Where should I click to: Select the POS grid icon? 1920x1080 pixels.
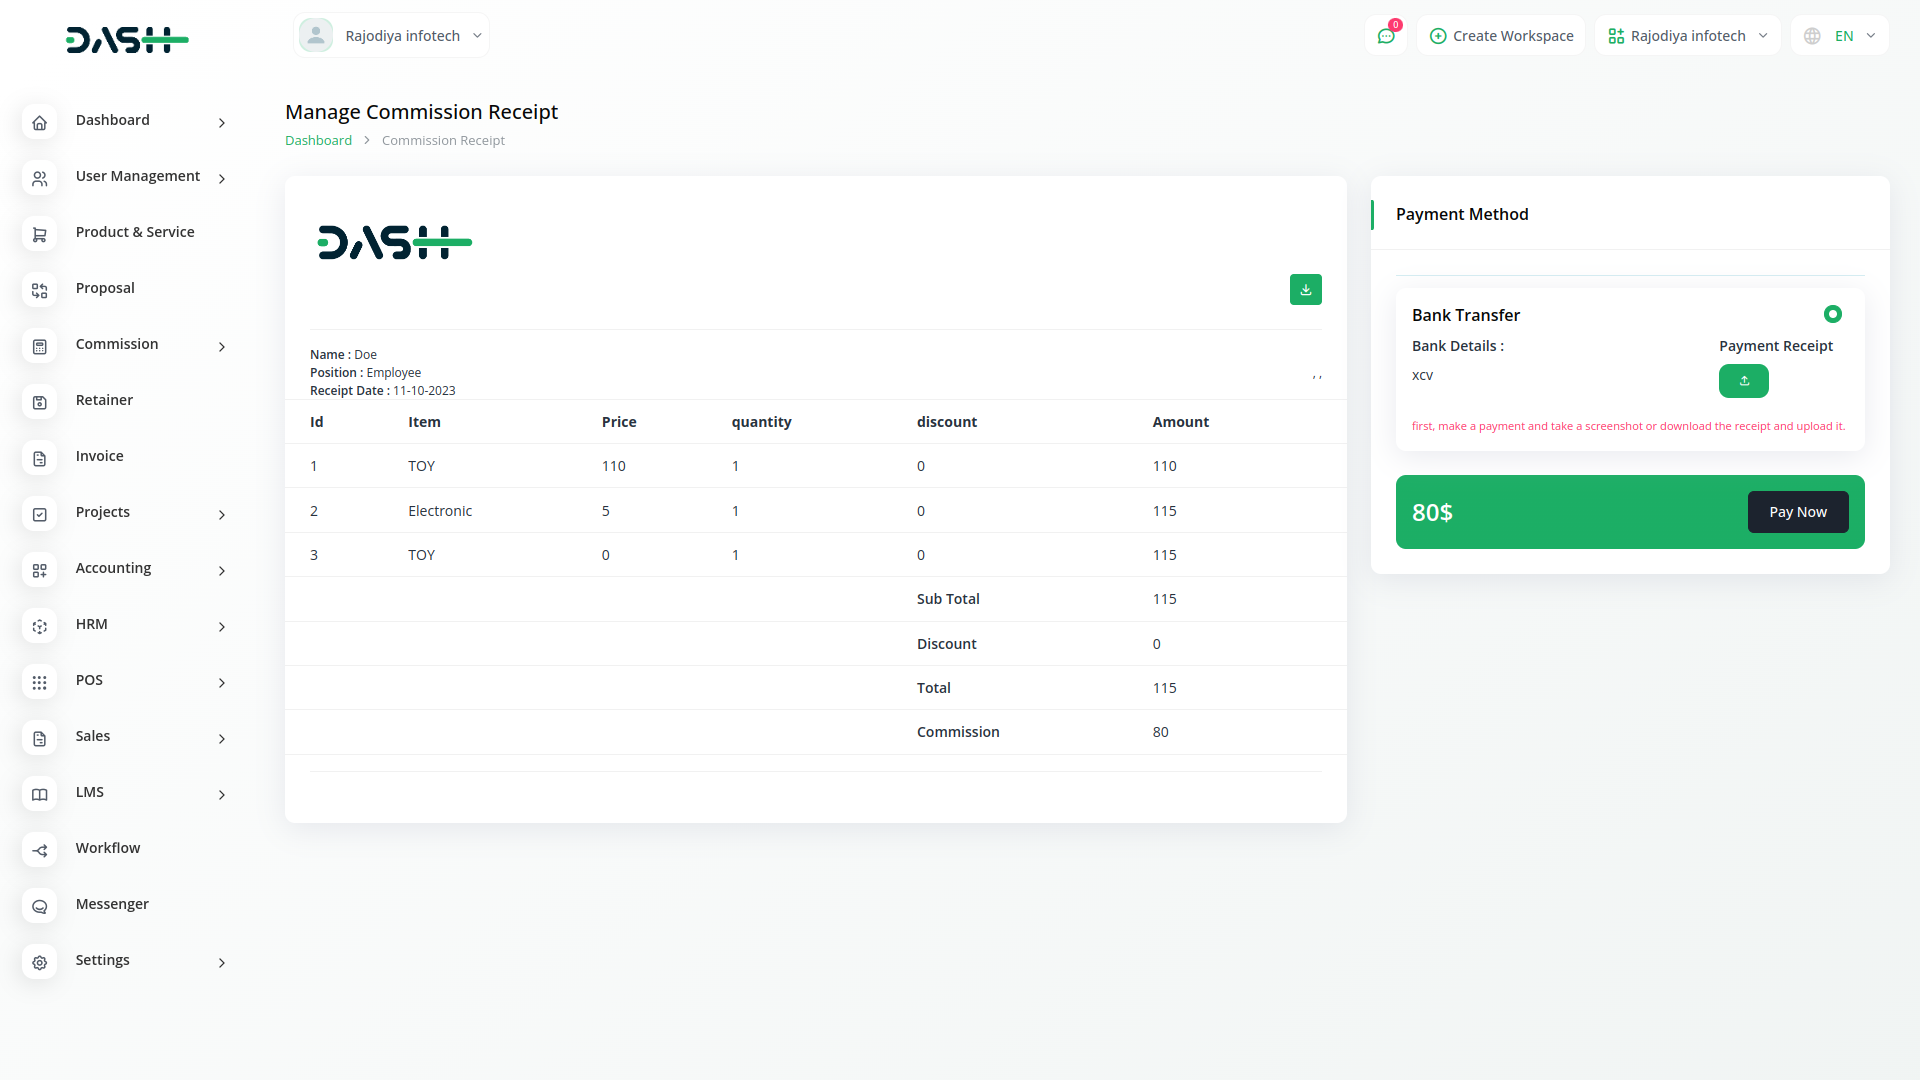pyautogui.click(x=40, y=683)
